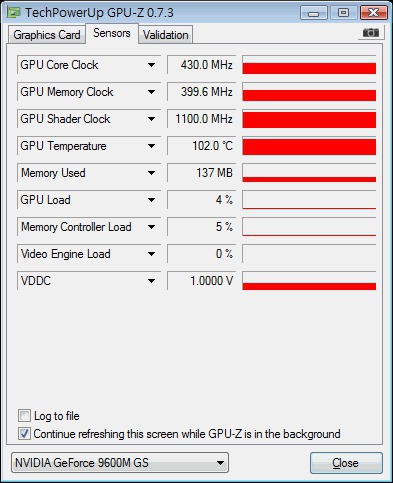Click the Close button
This screenshot has height=483, width=393.
[346, 463]
